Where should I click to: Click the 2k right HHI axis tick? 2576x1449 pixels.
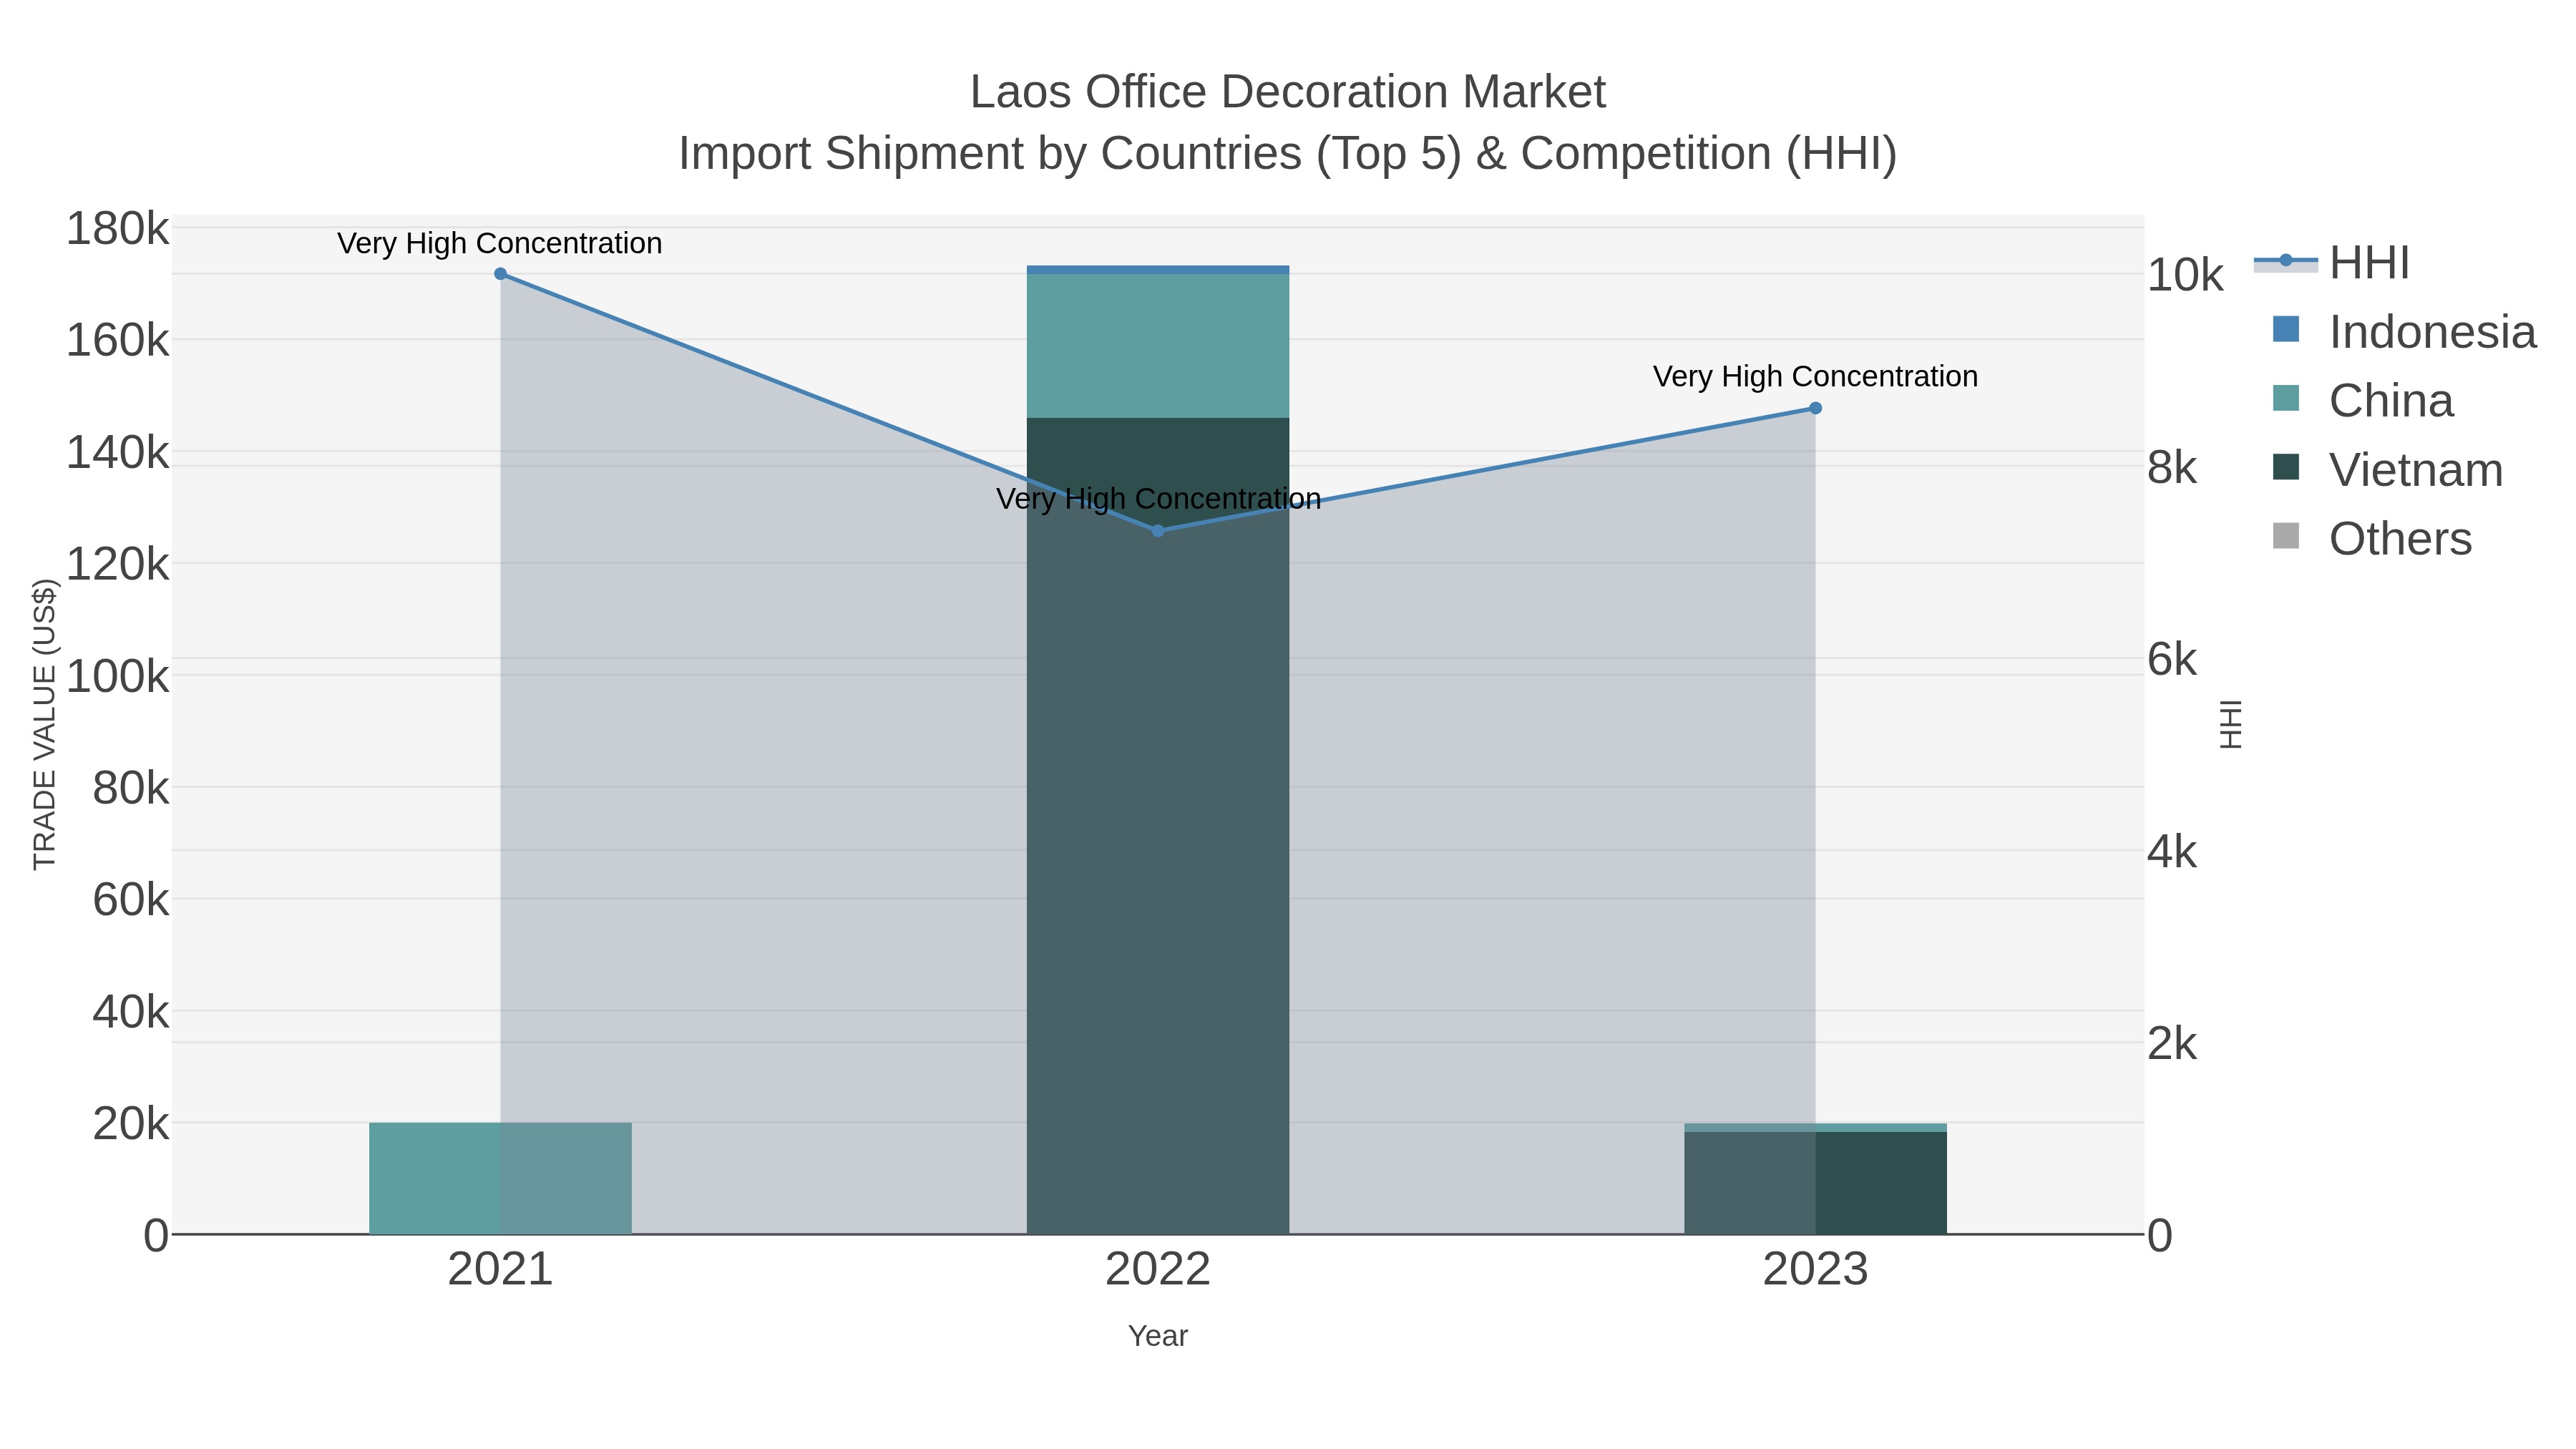2172,1044
